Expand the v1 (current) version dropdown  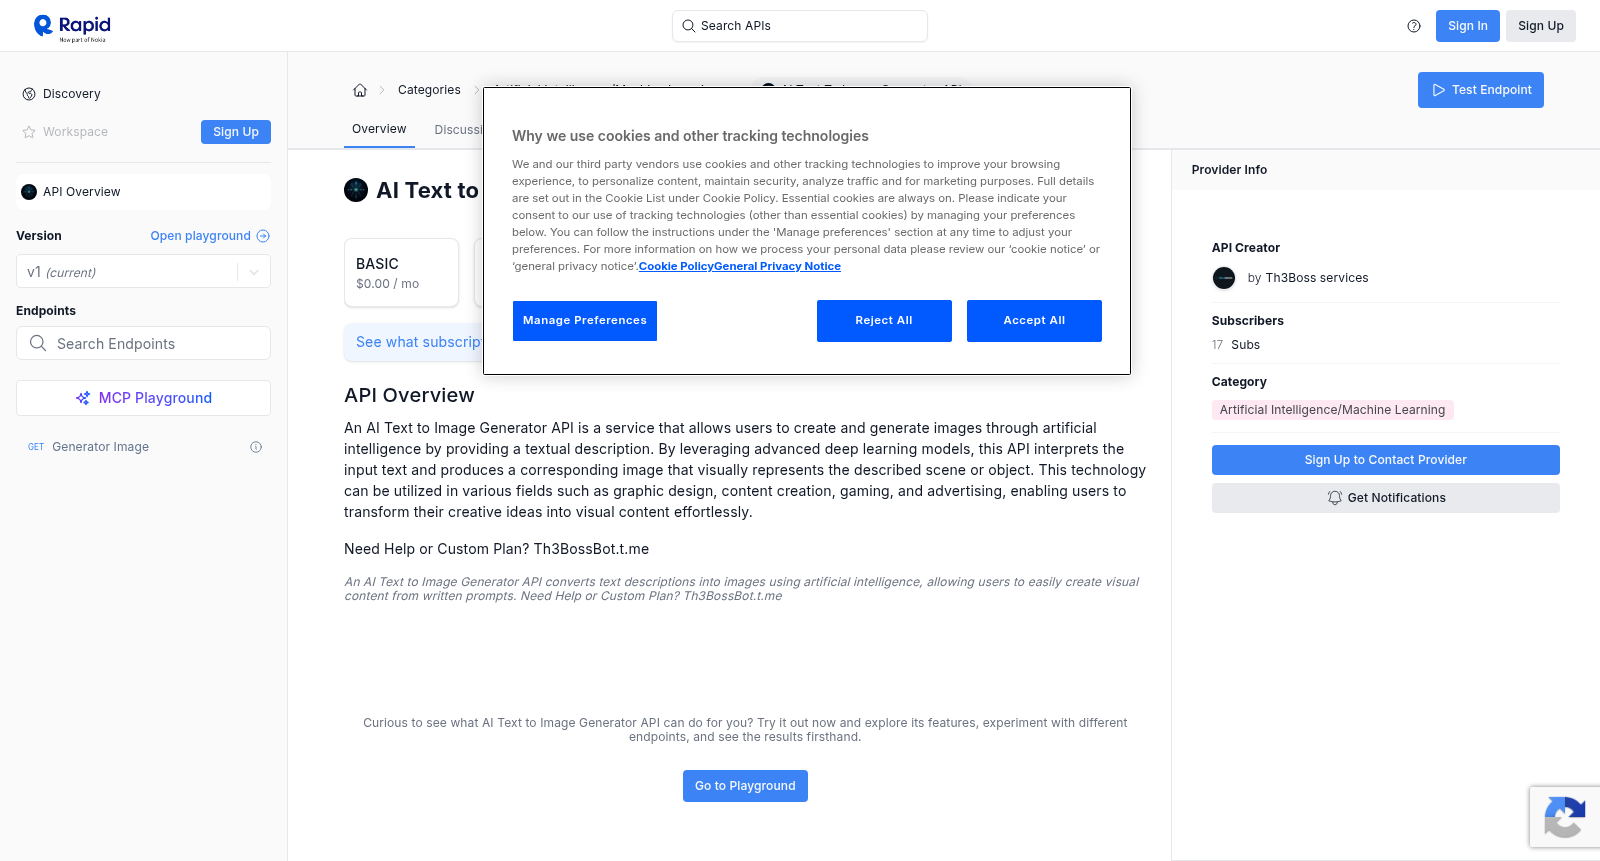pyautogui.click(x=143, y=272)
